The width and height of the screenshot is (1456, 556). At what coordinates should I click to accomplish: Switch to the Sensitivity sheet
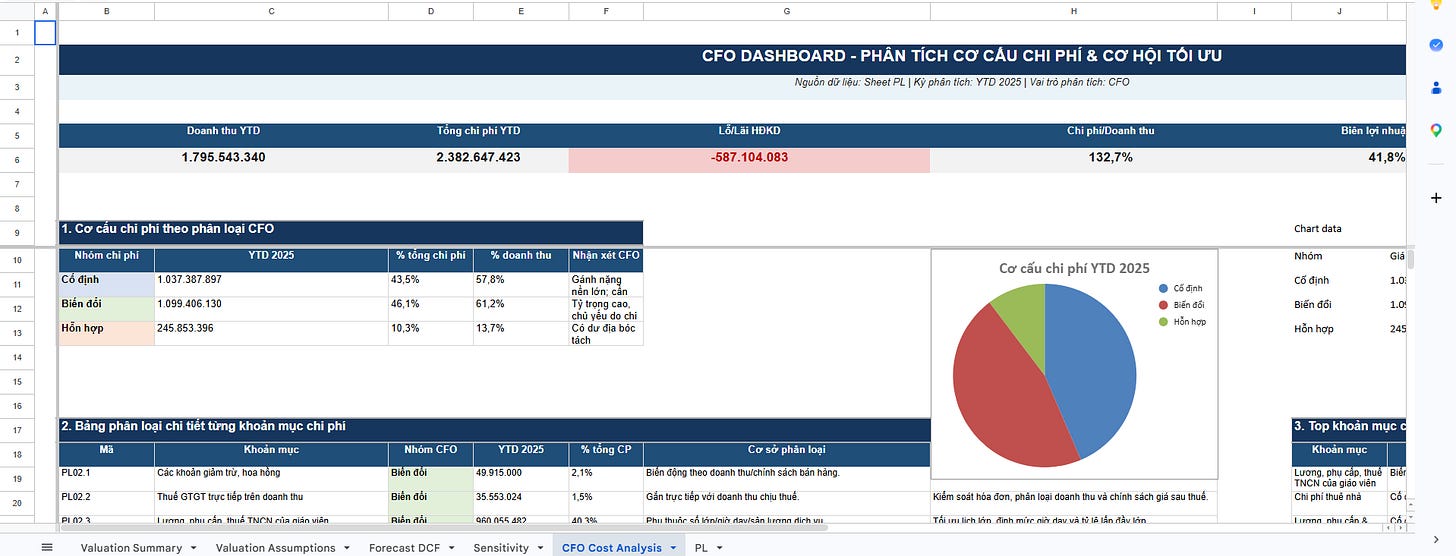[x=500, y=548]
